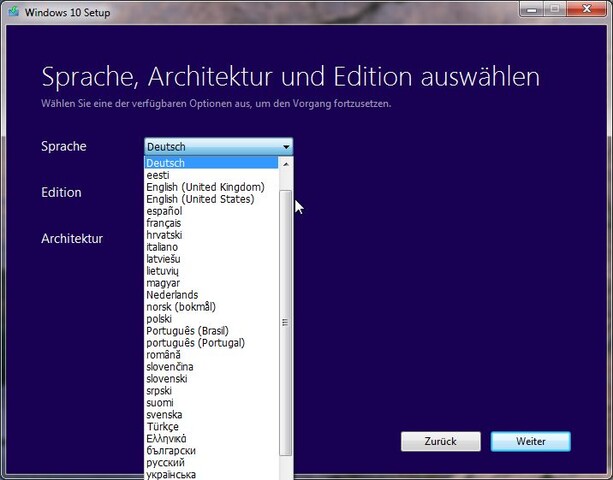Choose slovenčina in the language list

(212, 367)
